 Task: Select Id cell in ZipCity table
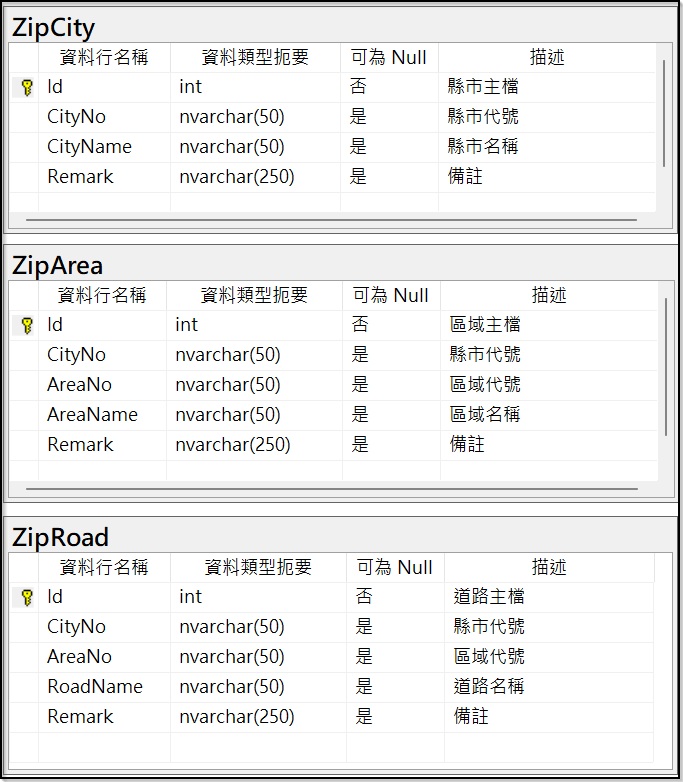pos(104,87)
